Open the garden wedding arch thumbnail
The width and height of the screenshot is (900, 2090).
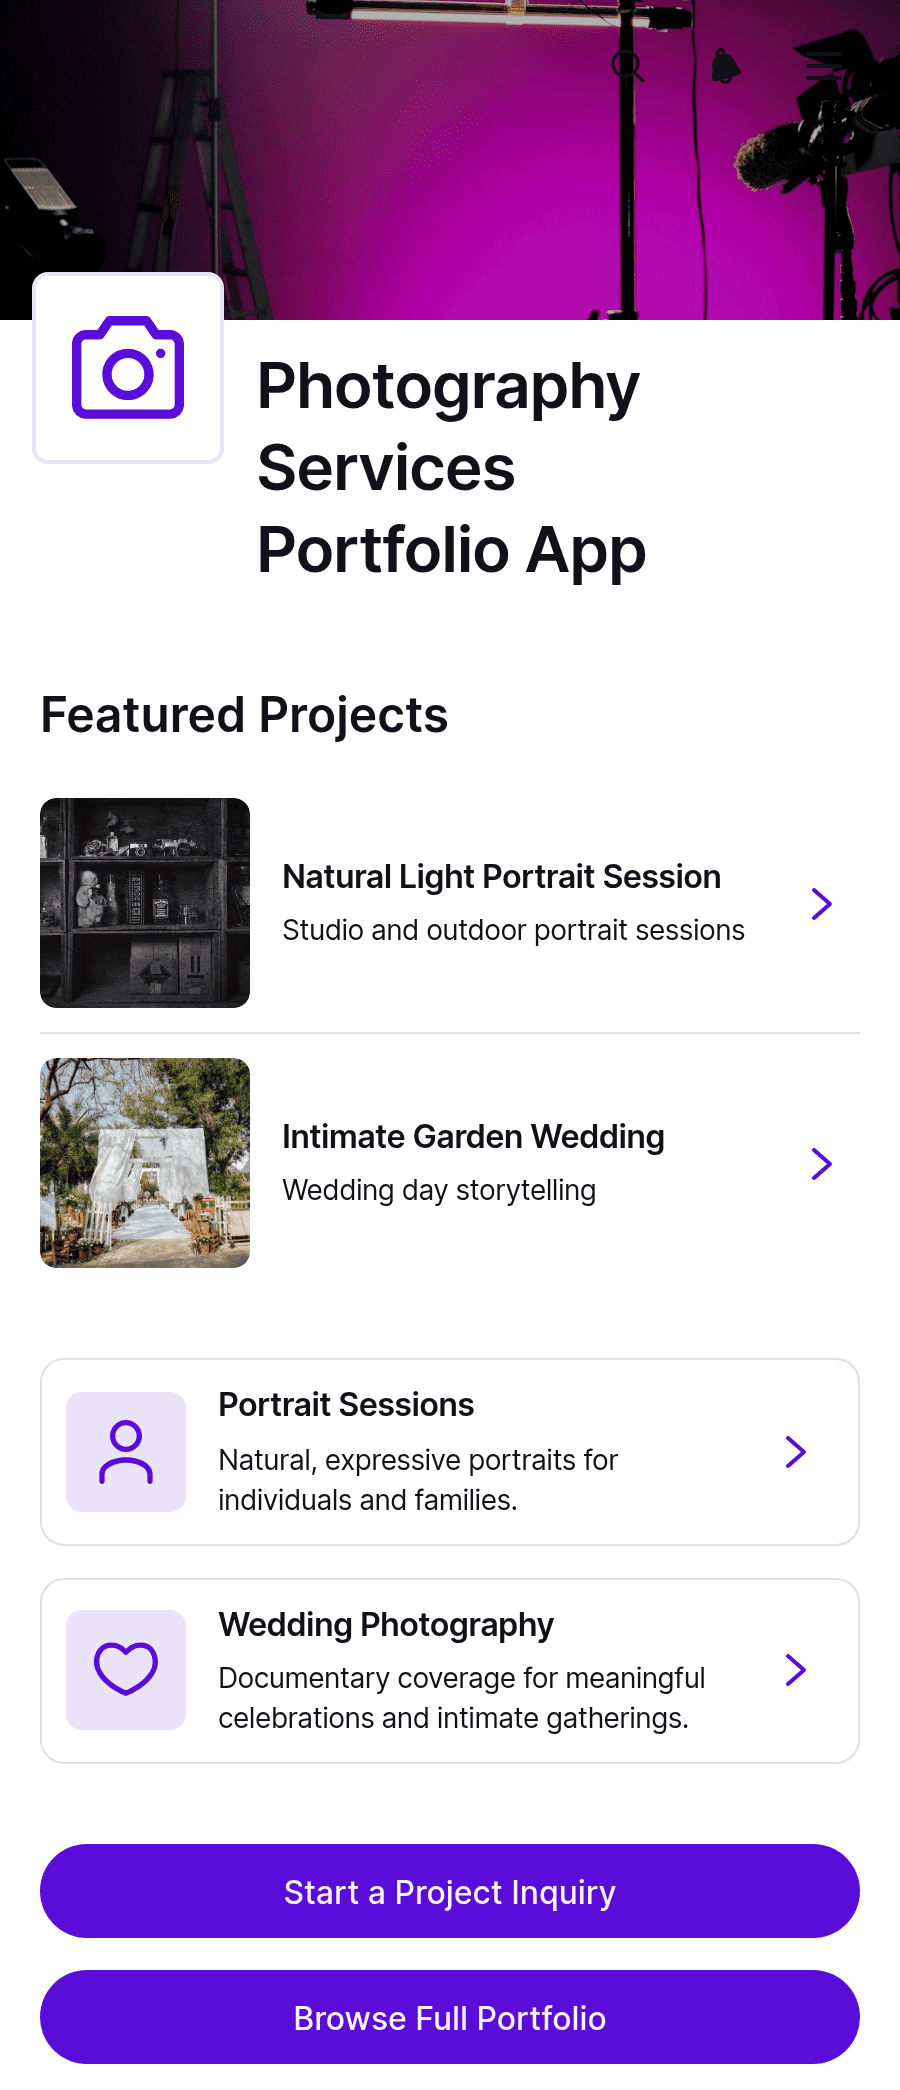click(x=145, y=1163)
